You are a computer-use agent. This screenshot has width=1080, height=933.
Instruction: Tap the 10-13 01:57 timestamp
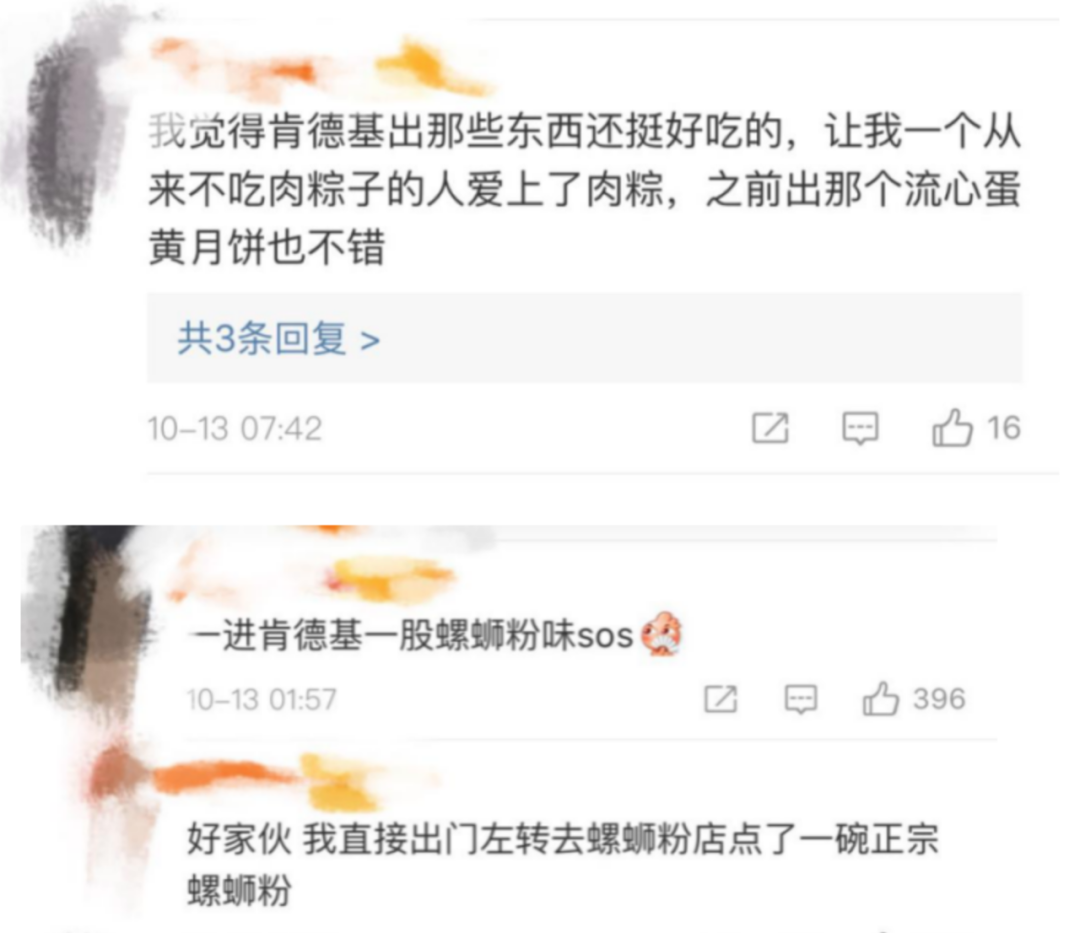point(262,700)
